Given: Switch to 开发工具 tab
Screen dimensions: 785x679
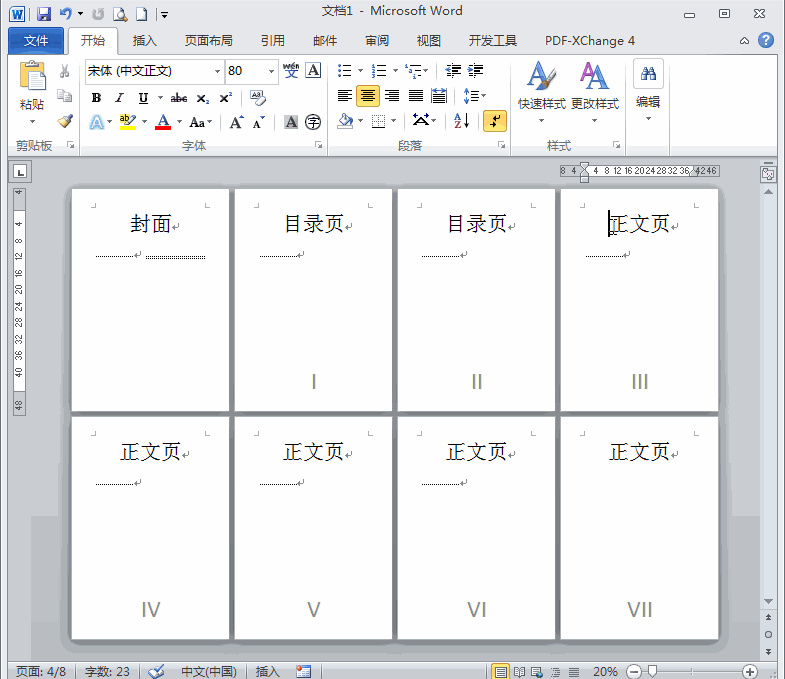Looking at the screenshot, I should pyautogui.click(x=492, y=41).
